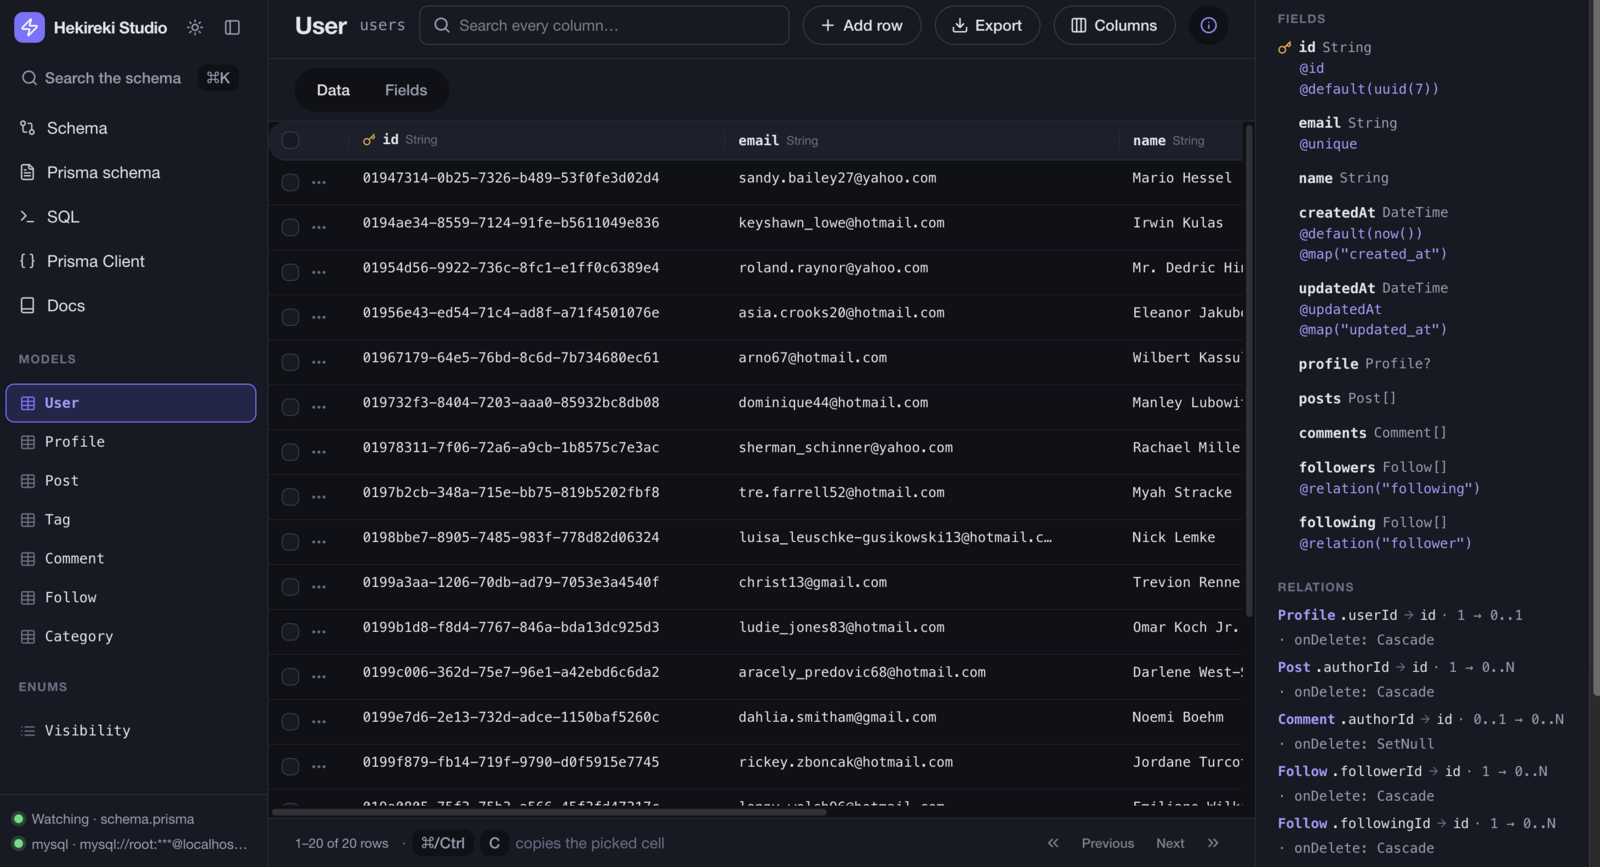
Task: Open the SQL console
Action: tap(134, 217)
